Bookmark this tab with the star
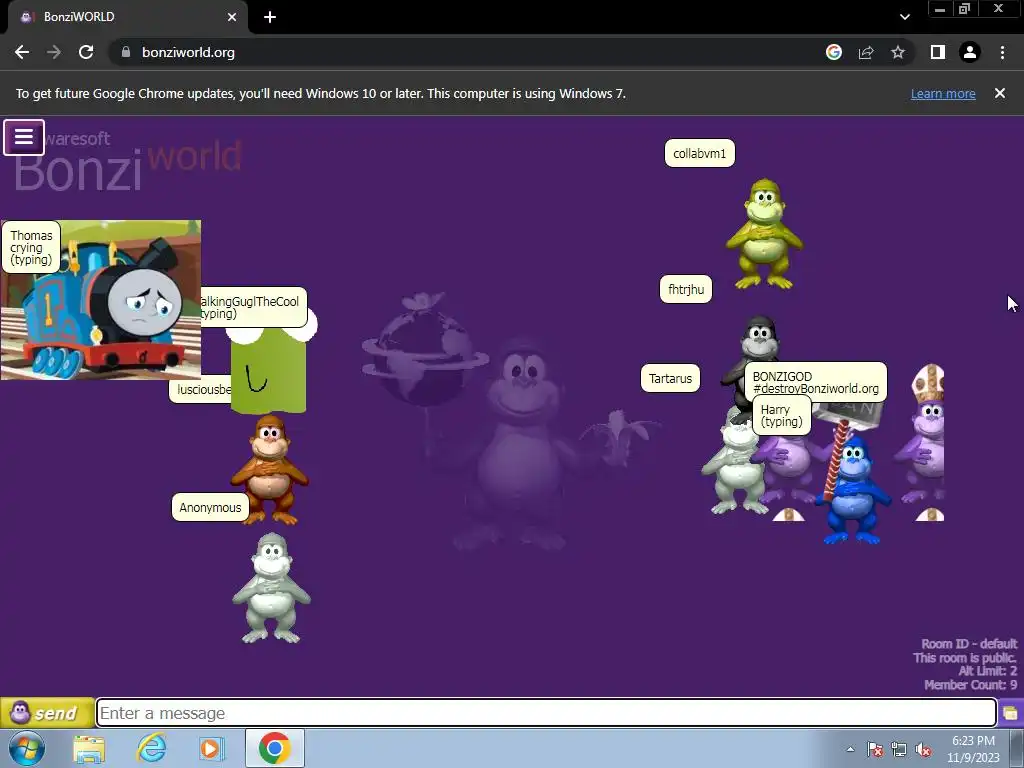Viewport: 1024px width, 768px height. click(898, 52)
